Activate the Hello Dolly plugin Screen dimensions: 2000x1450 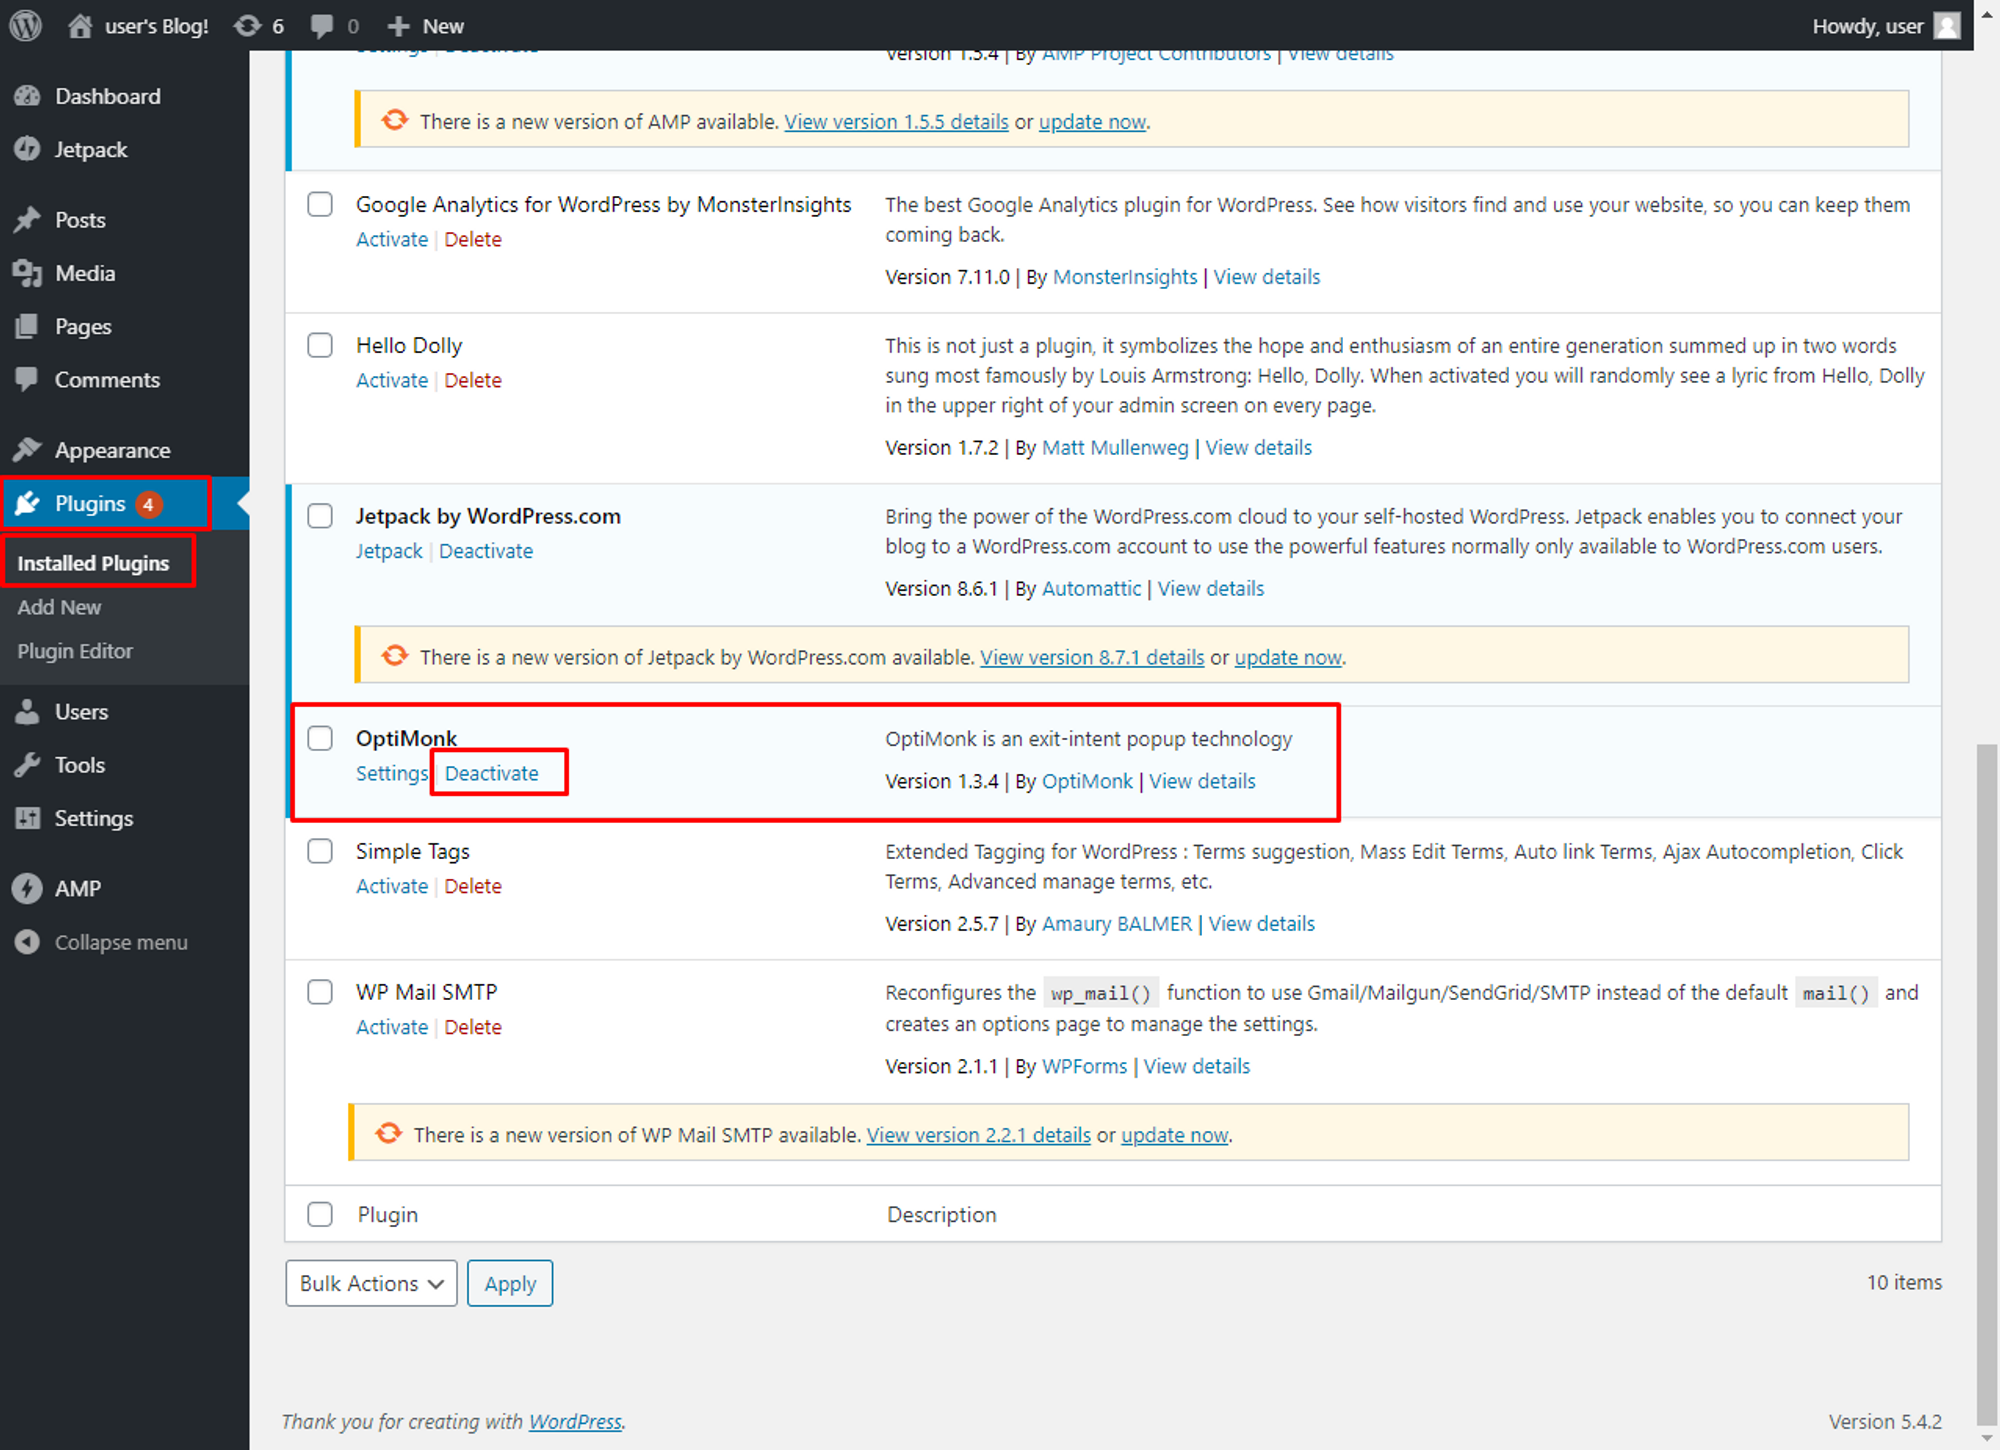point(392,380)
